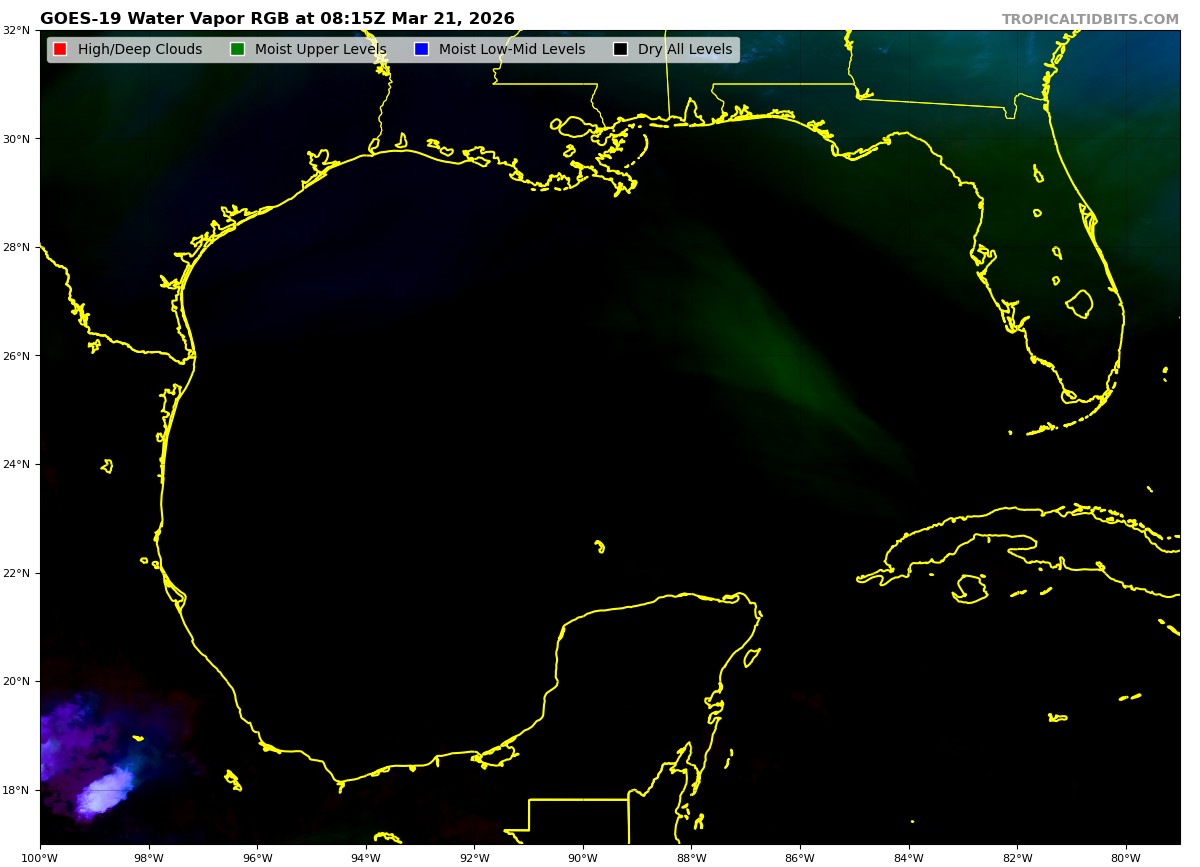Screen dimensions: 1200x867
Task: Open the TROPICALTIDBITS.COM watermark link
Action: (1090, 19)
